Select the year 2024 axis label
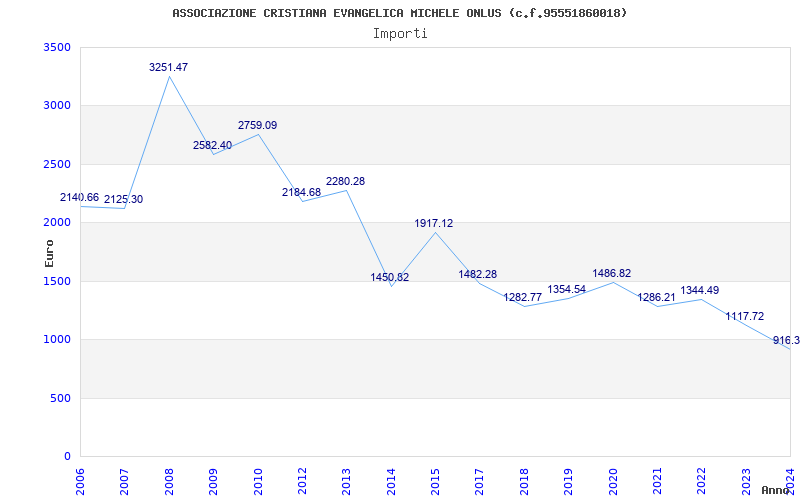Screen dimensions: 800x500 pyautogui.click(x=790, y=481)
